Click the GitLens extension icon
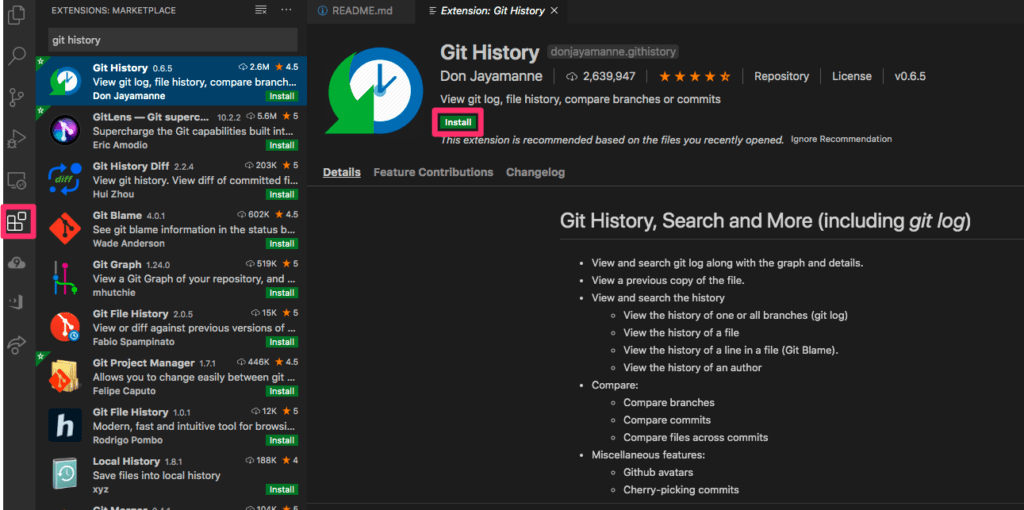This screenshot has height=510, width=1024. (65, 130)
